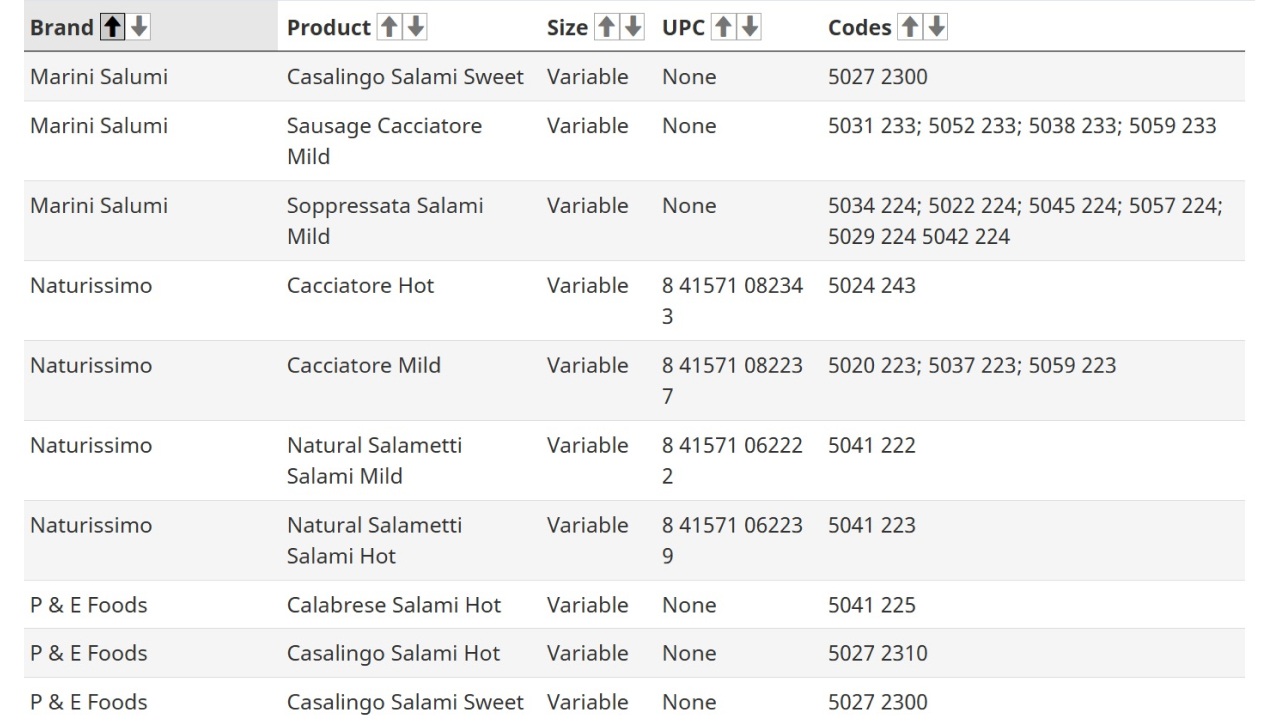Sort Codes column ascending with up arrow
The width and height of the screenshot is (1280, 725).
(x=908, y=28)
